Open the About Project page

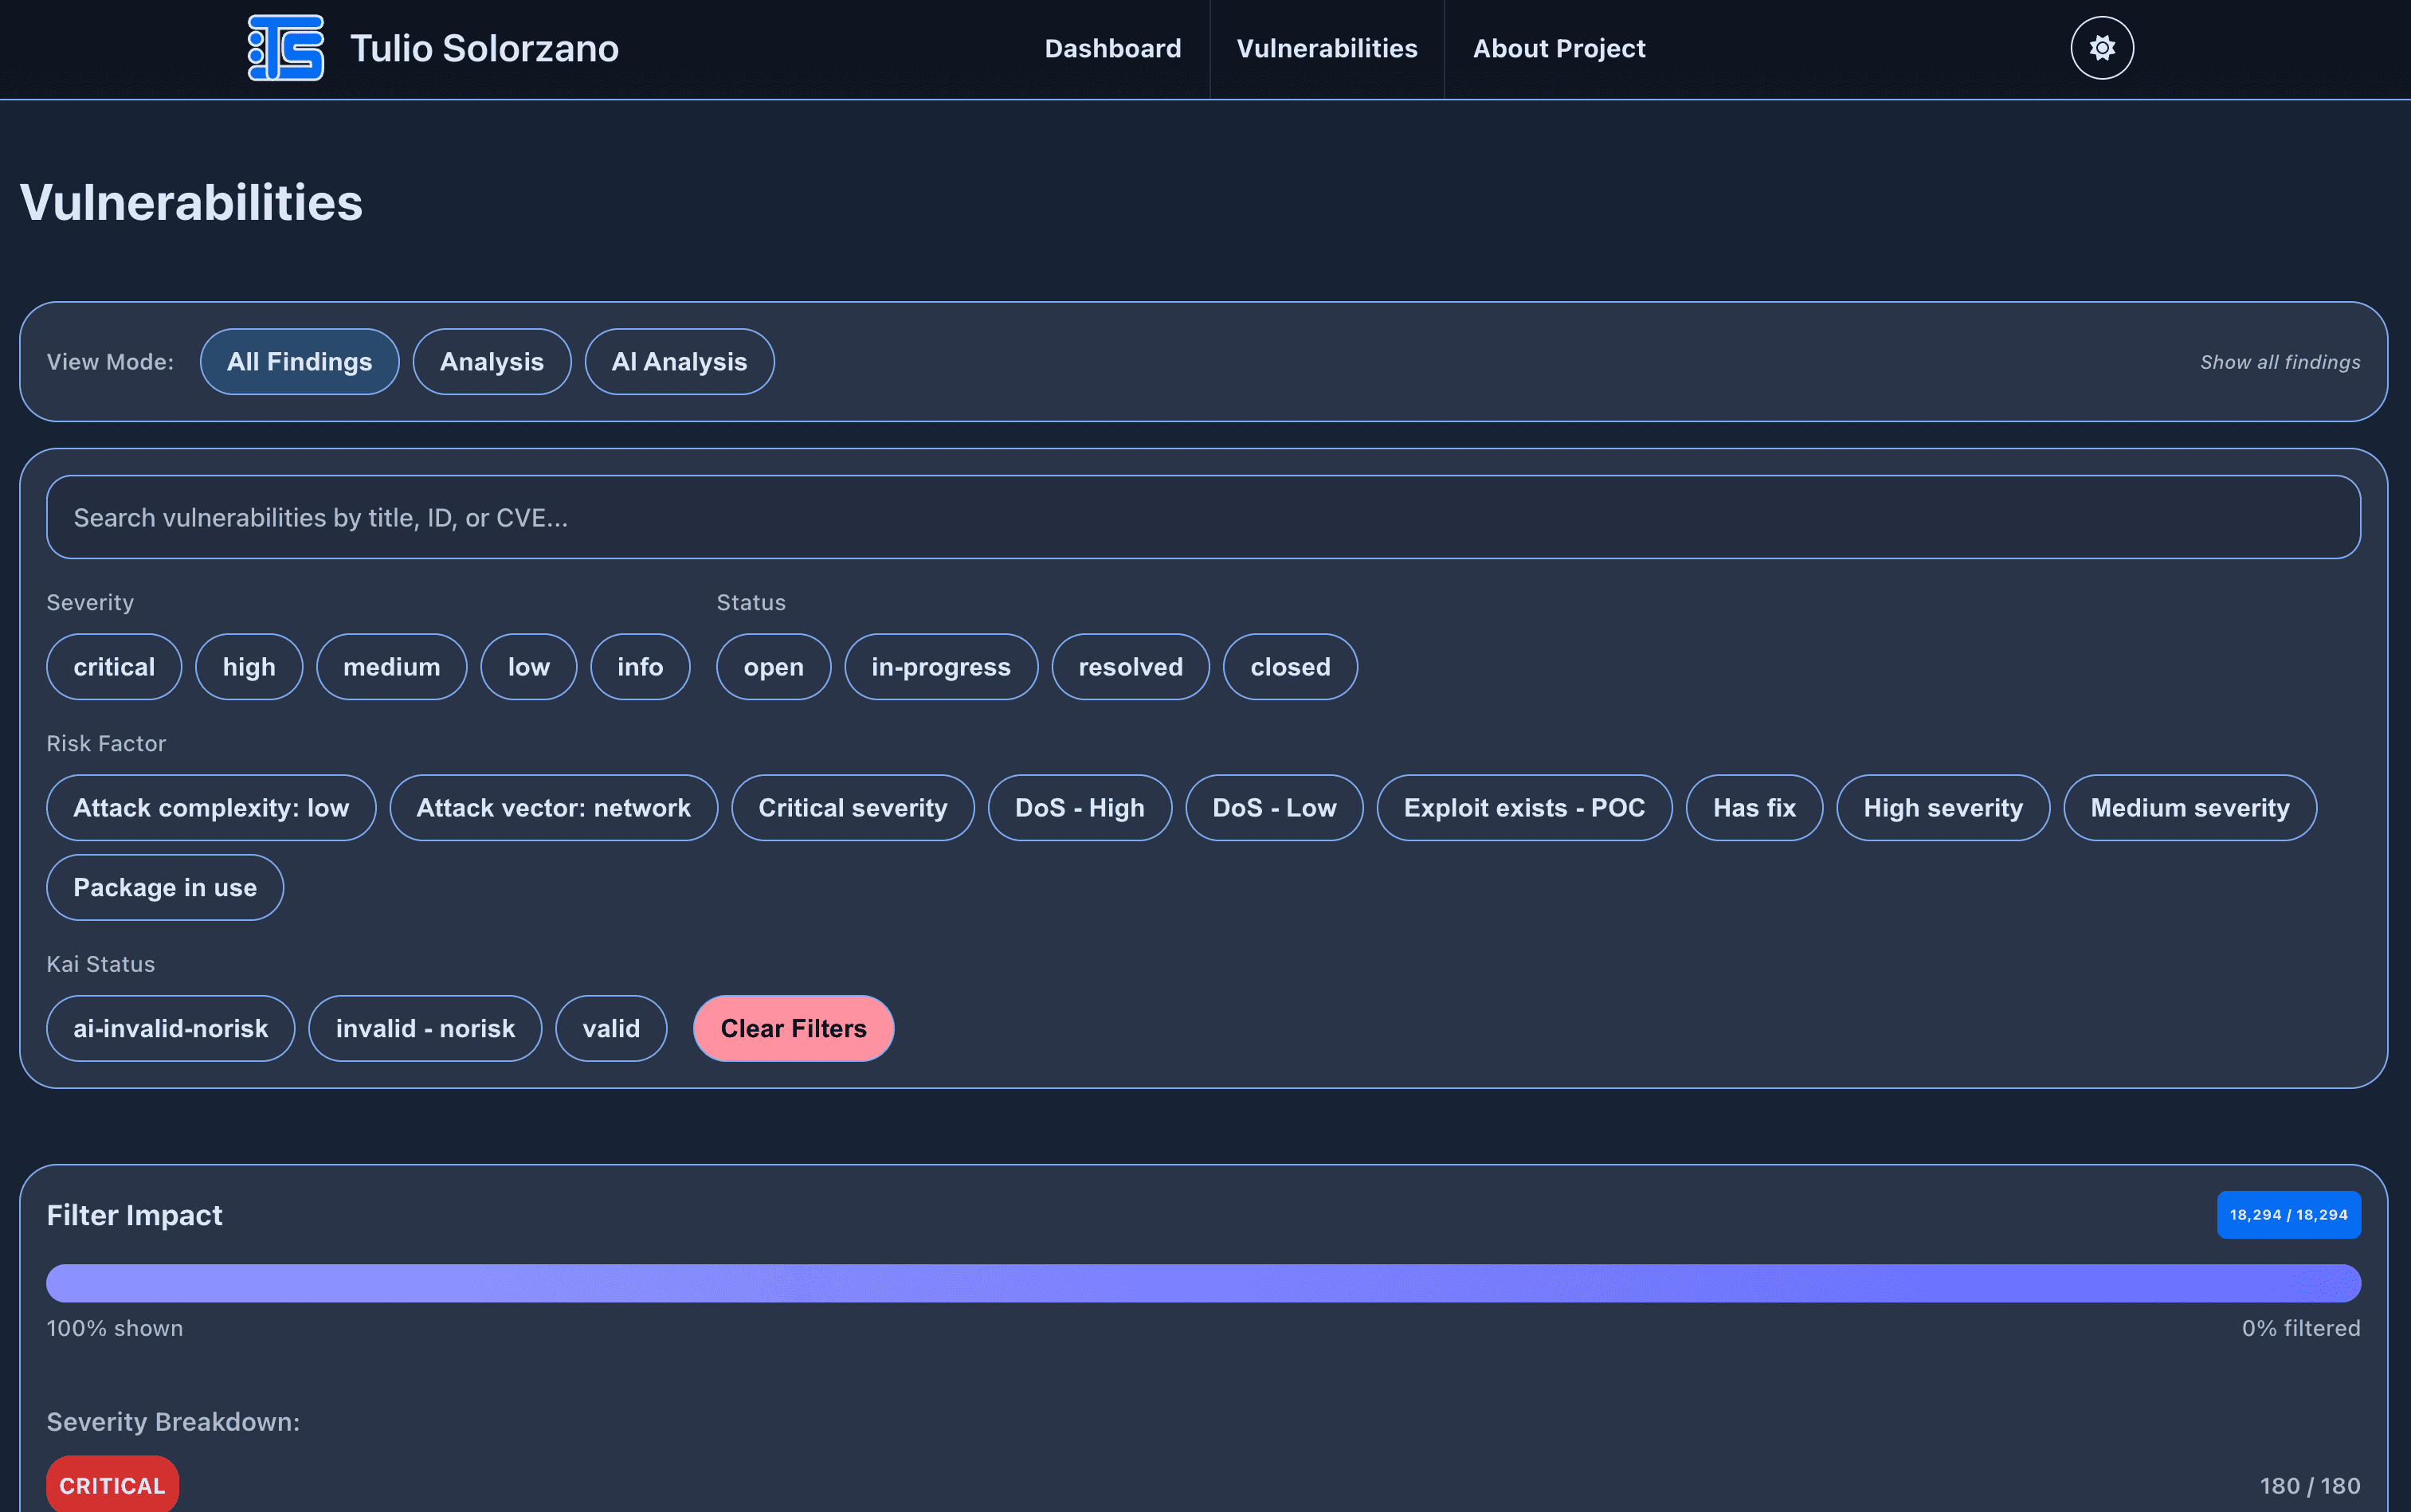pos(1558,47)
